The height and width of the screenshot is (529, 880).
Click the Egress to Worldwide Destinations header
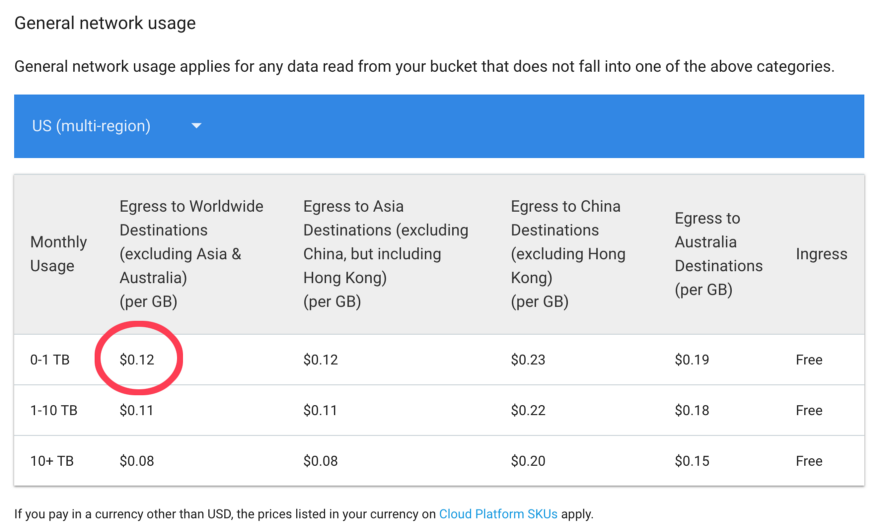[x=191, y=254]
